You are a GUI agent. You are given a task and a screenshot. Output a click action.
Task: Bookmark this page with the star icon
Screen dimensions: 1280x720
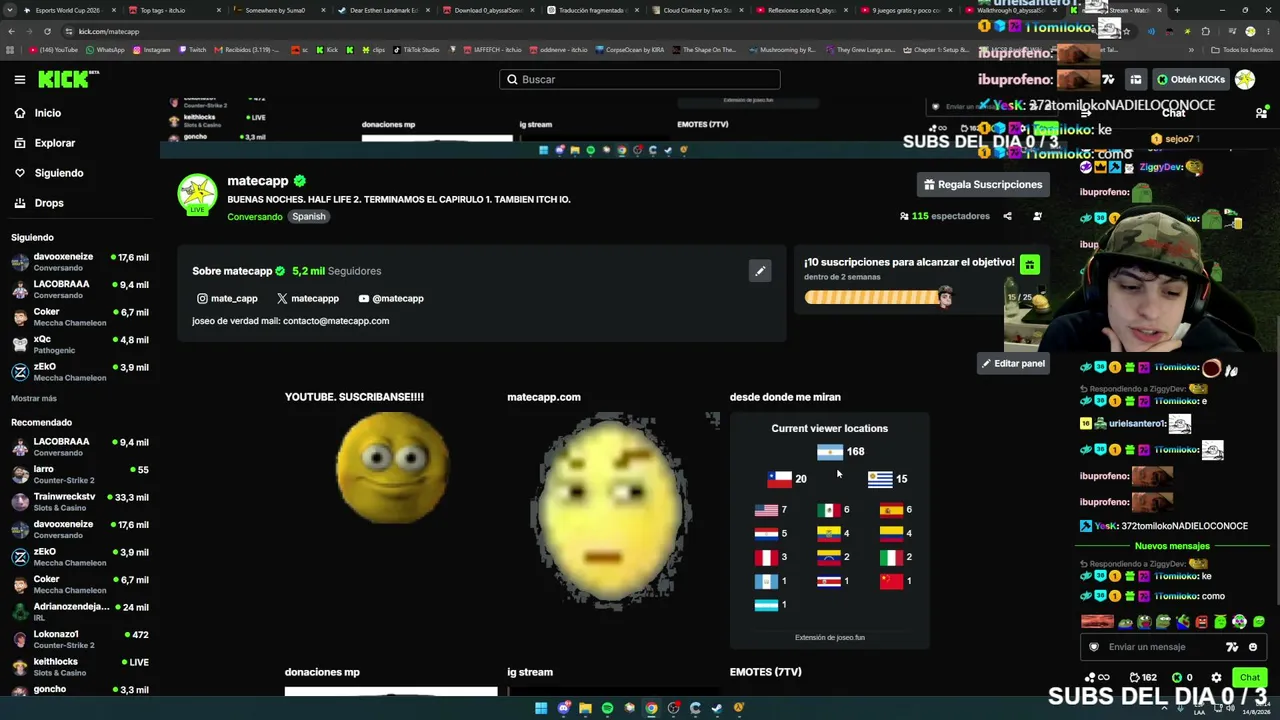pos(1126,31)
